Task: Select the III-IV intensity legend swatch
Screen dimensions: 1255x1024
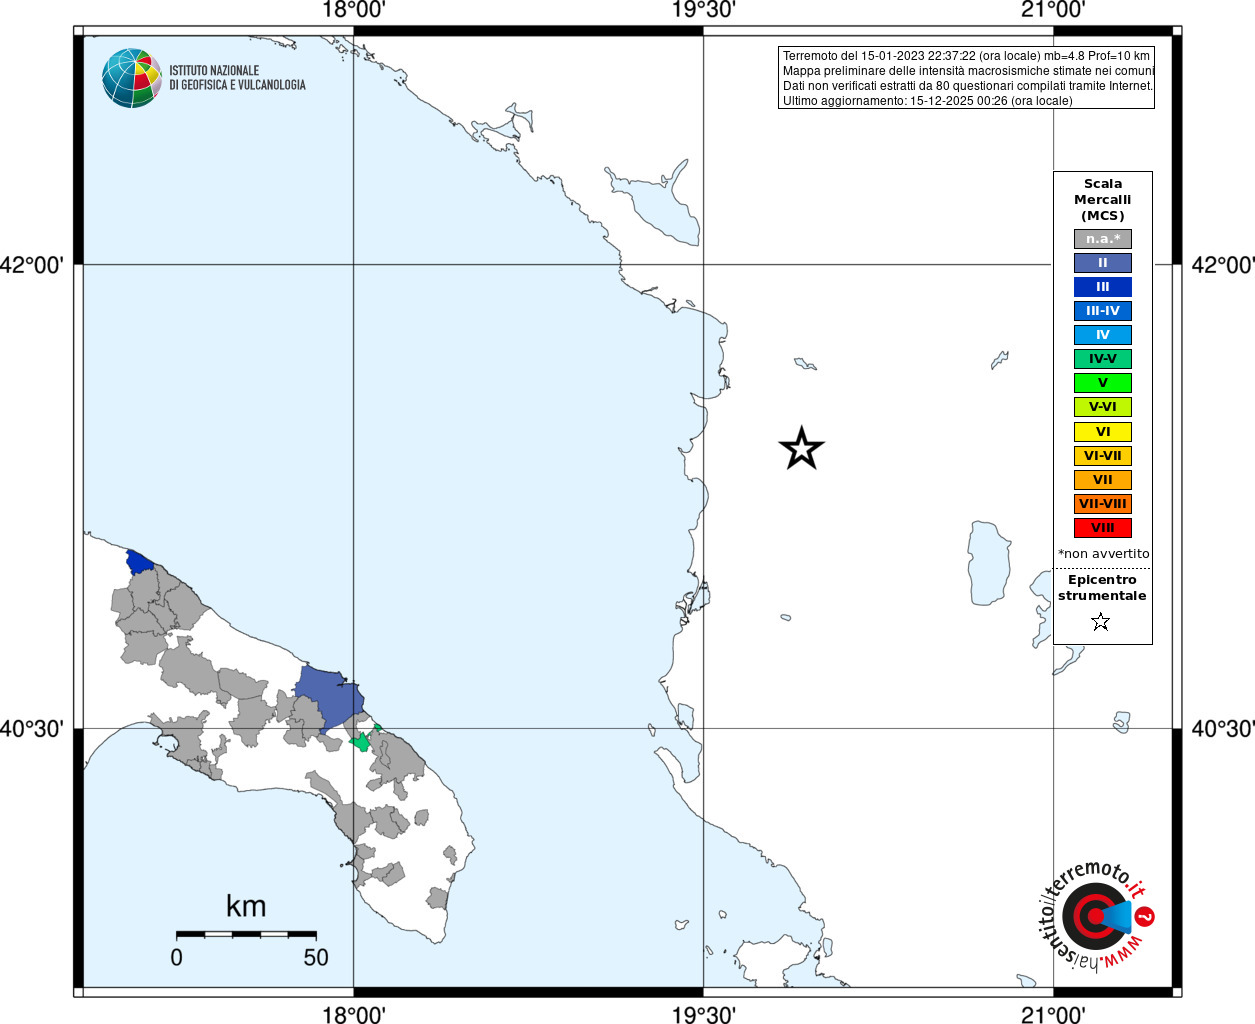Action: point(1103,311)
